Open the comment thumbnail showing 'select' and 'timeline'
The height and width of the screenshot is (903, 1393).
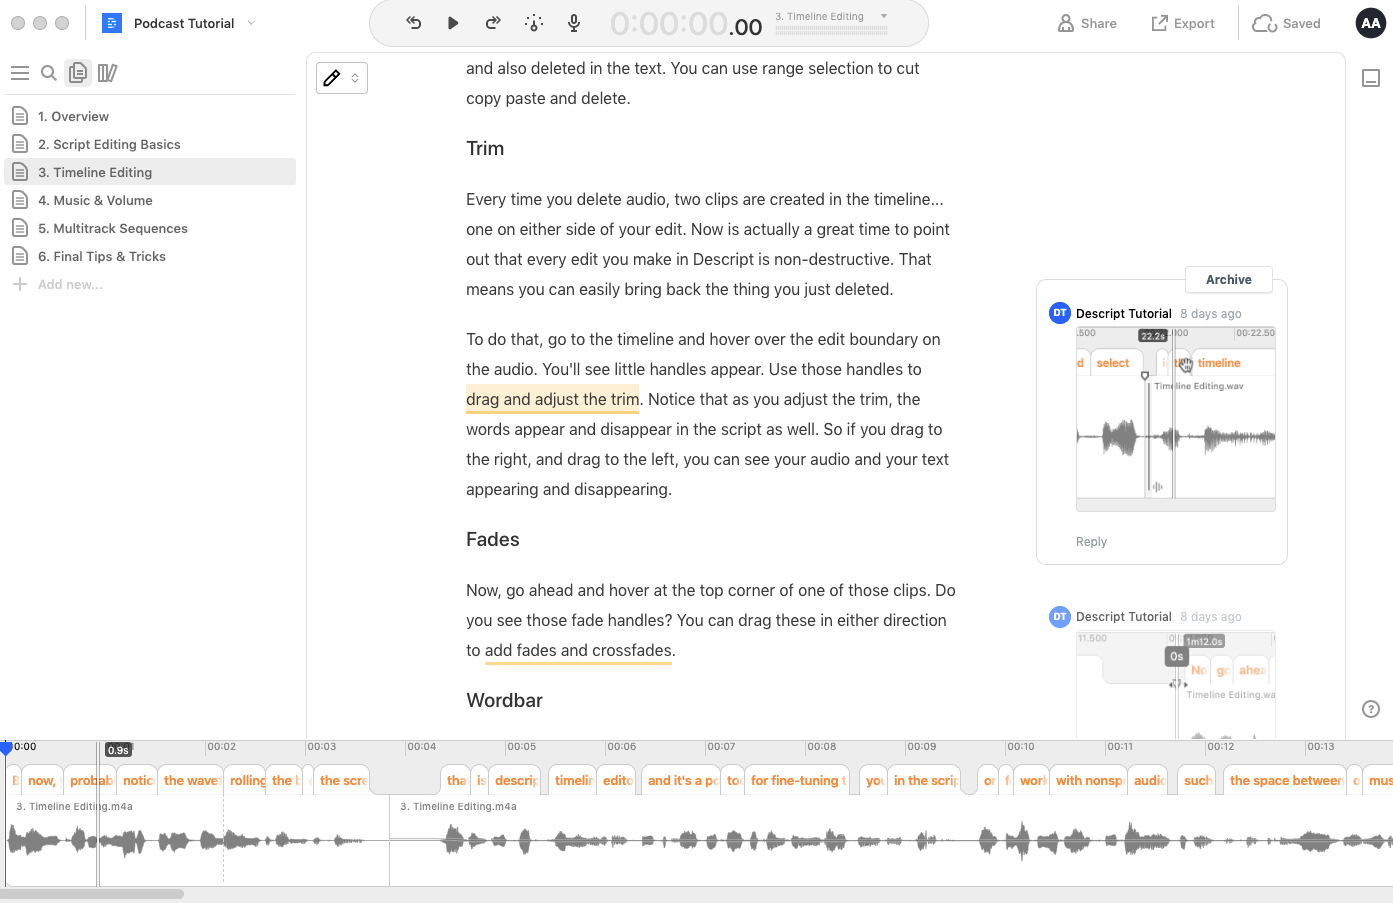1176,419
